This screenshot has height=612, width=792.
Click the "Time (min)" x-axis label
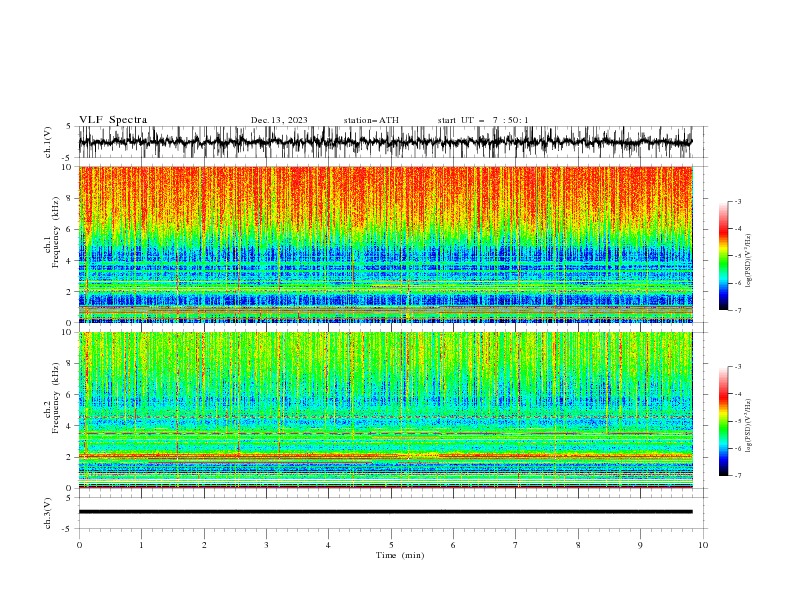tap(400, 555)
